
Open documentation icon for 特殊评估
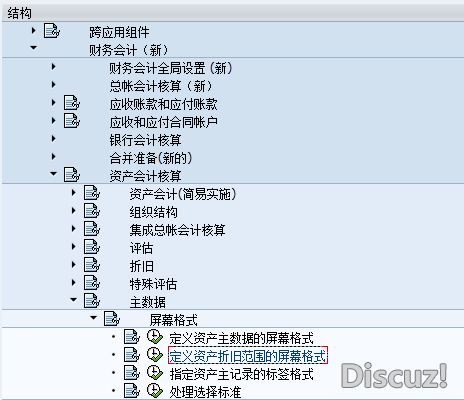click(92, 283)
